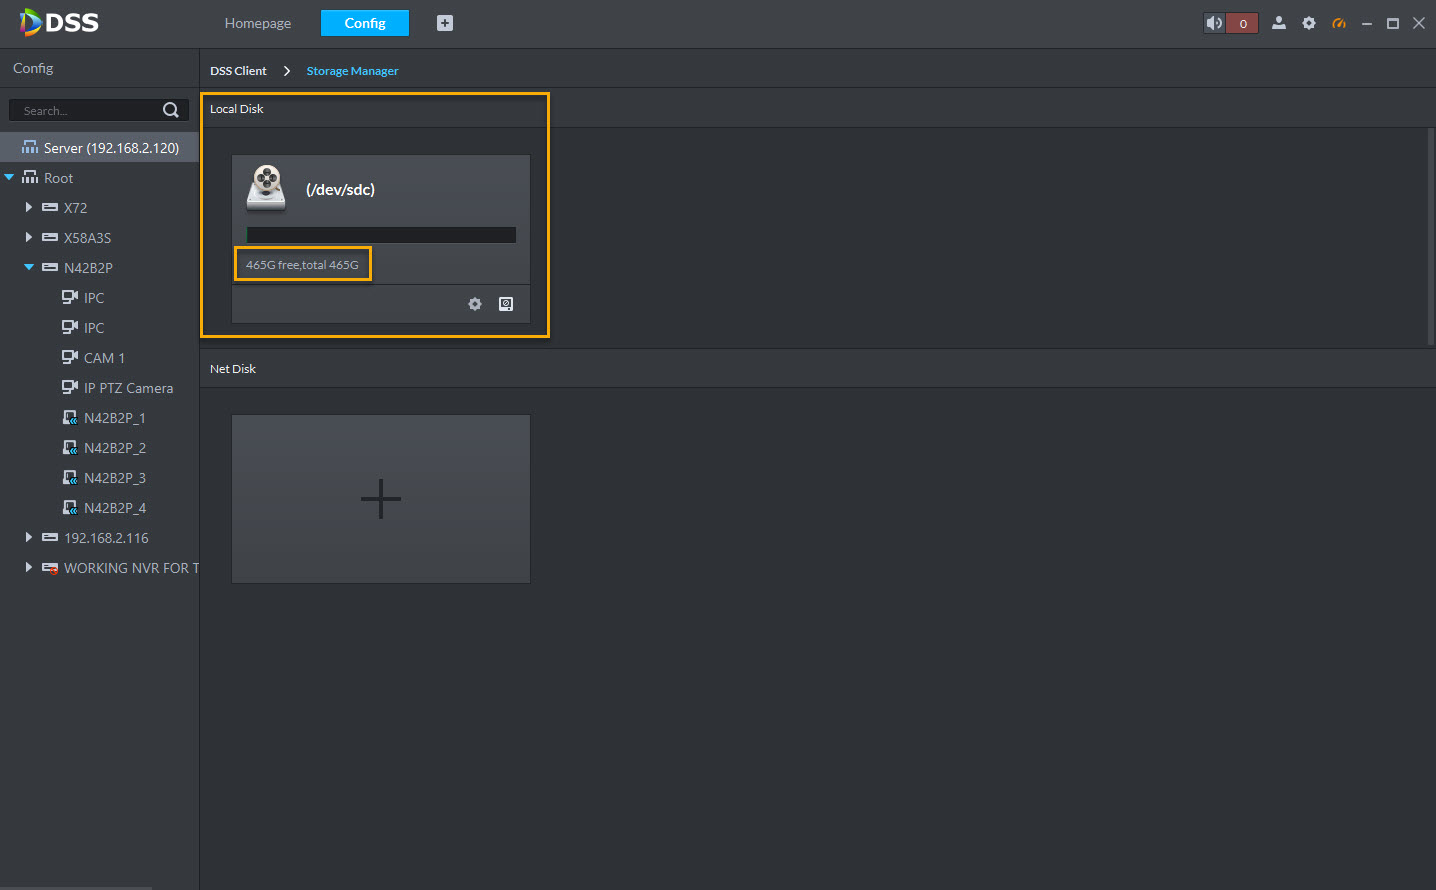The height and width of the screenshot is (890, 1436).
Task: Collapse the Root node arrow
Action: pyautogui.click(x=9, y=177)
